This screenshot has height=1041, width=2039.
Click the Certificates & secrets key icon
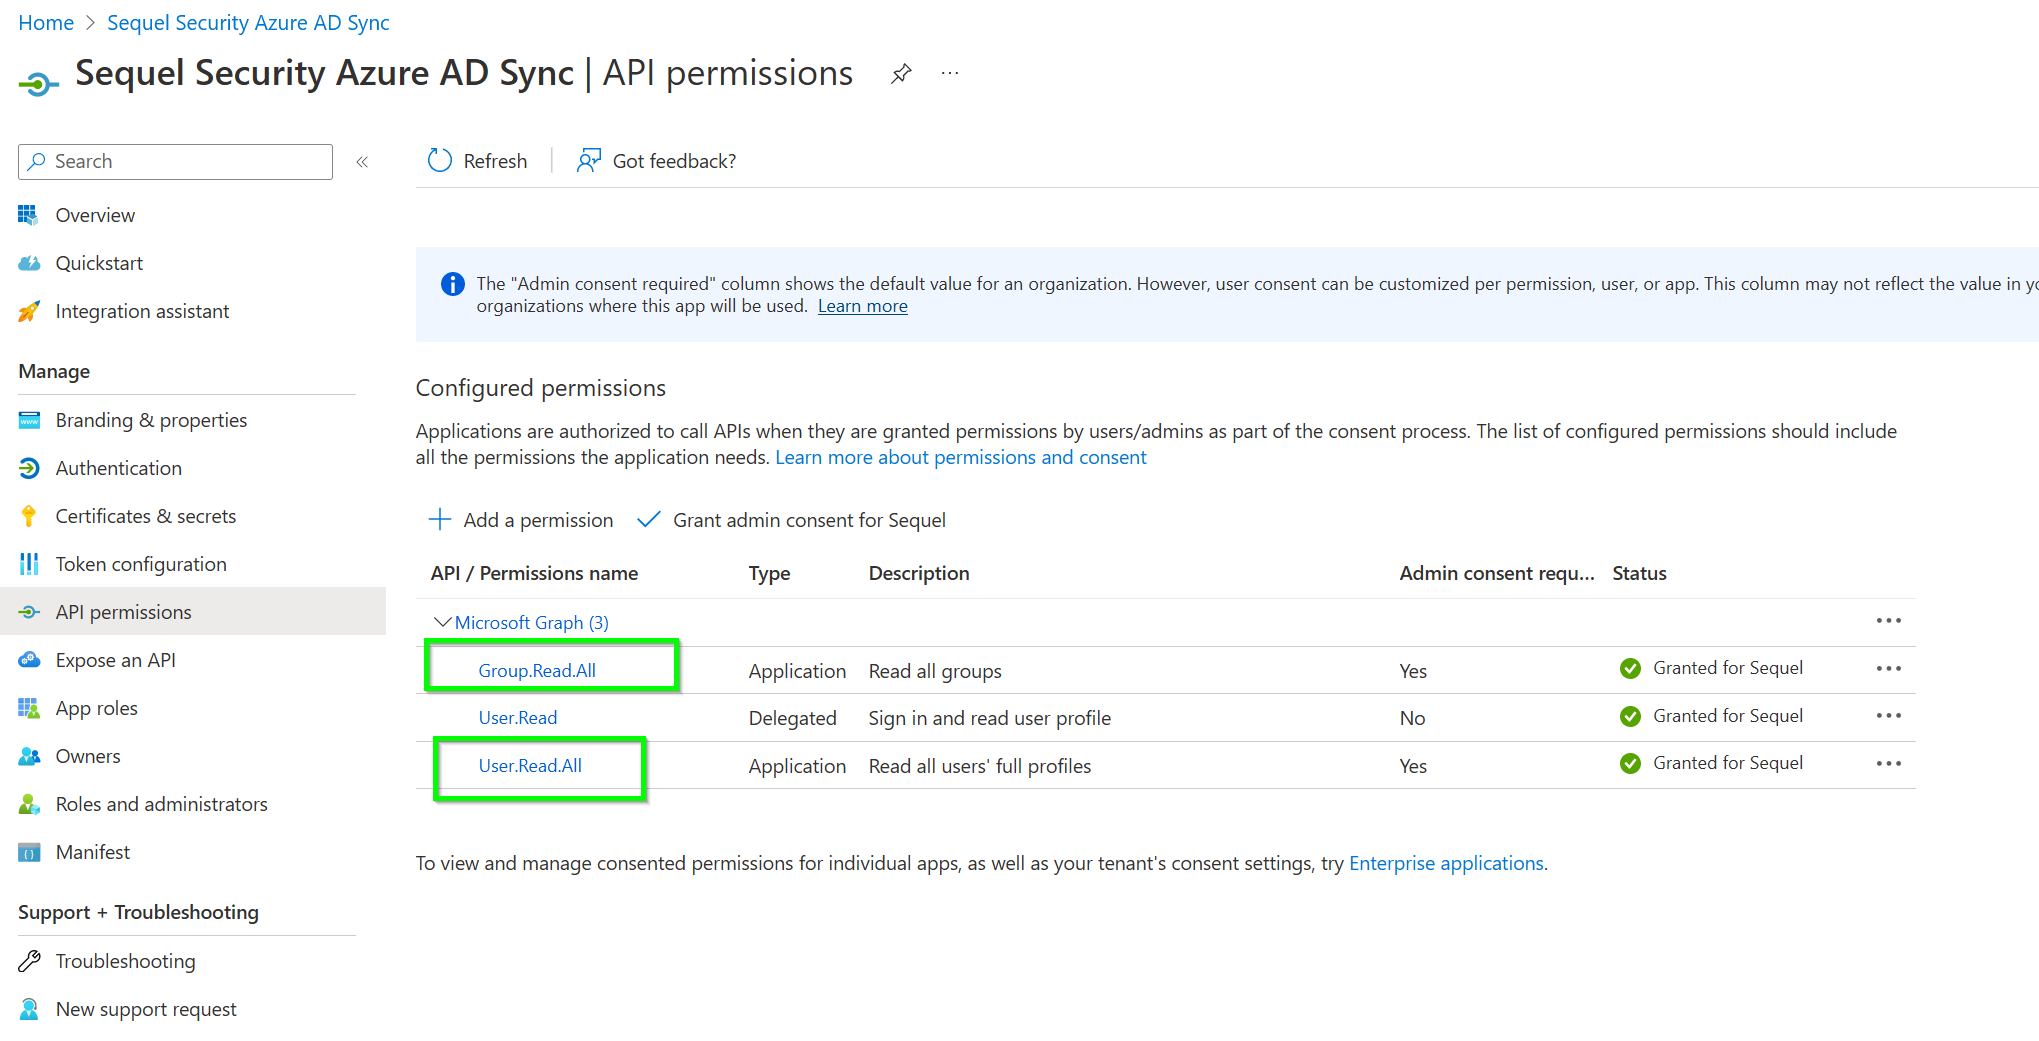tap(29, 516)
